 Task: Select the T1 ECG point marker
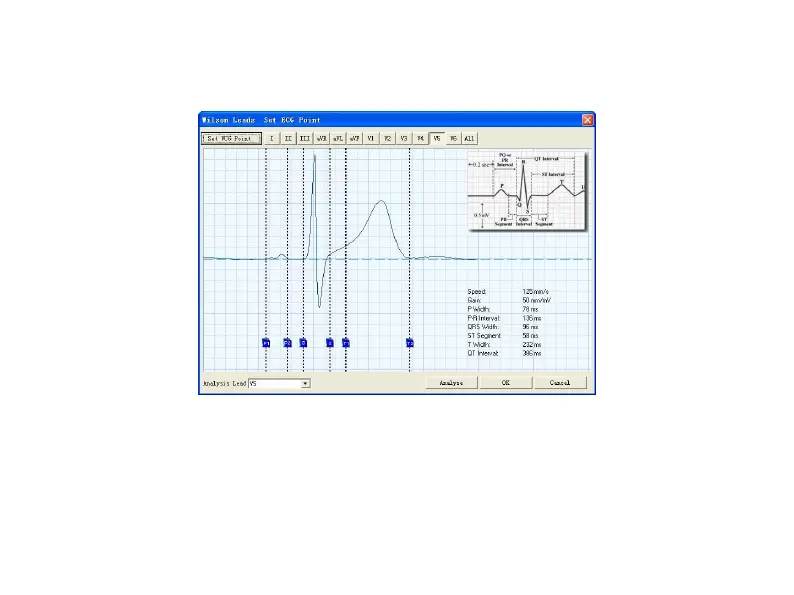point(346,343)
